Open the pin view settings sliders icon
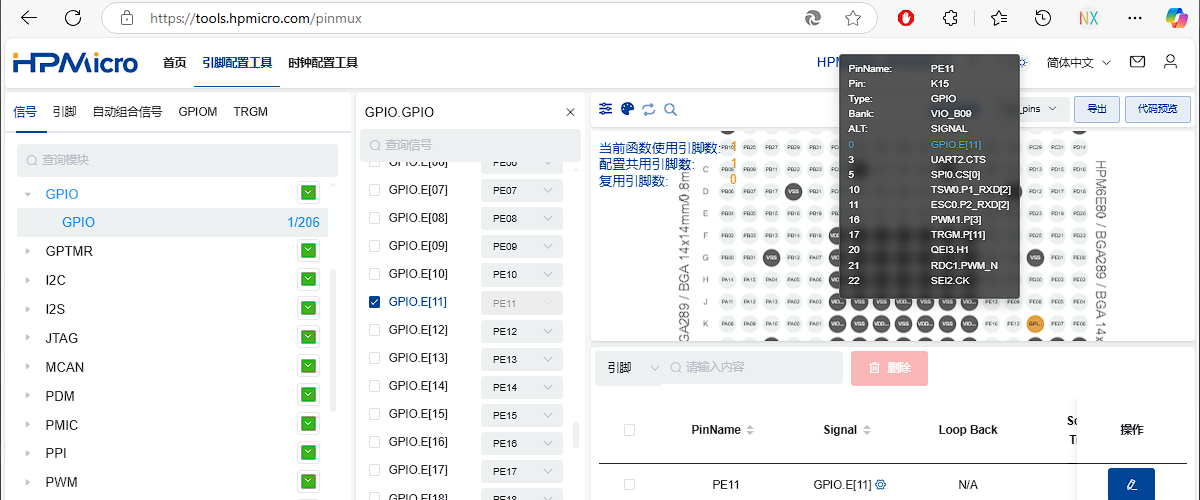1200x500 pixels. 606,109
